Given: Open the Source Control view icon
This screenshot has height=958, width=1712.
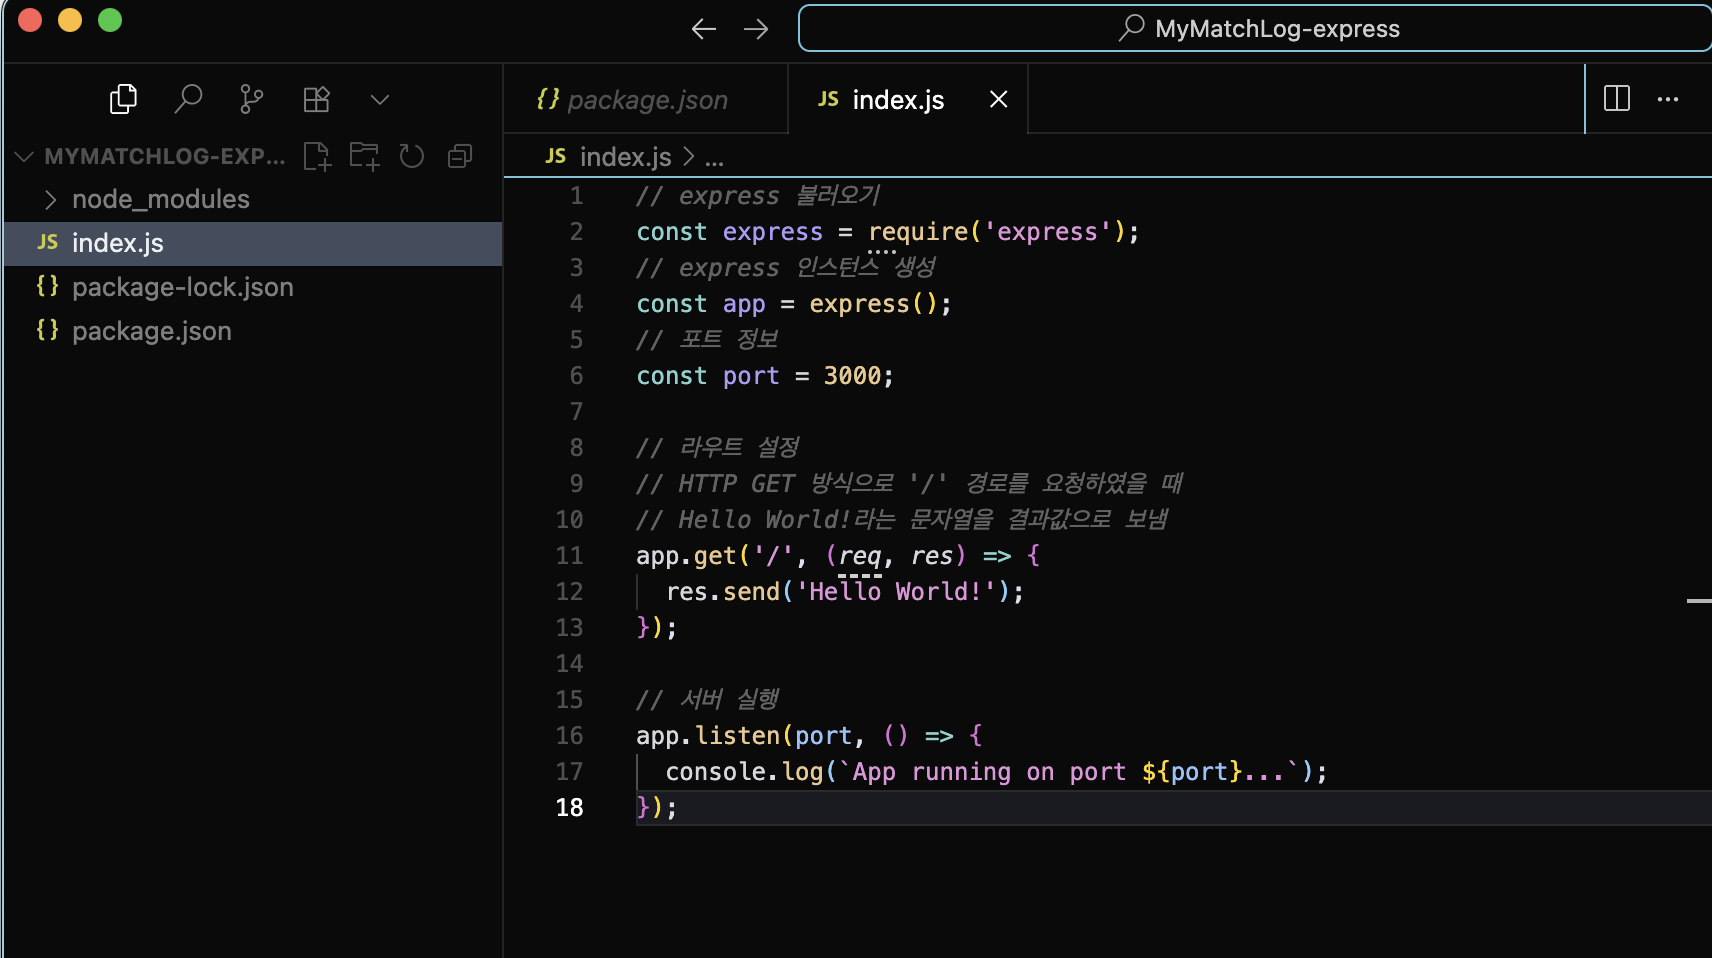Looking at the screenshot, I should point(252,99).
